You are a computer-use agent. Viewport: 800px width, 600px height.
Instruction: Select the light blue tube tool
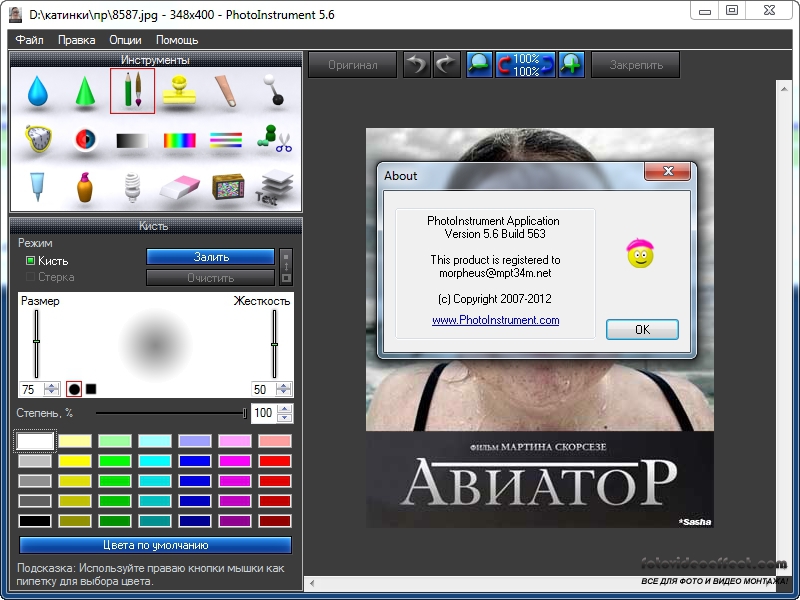click(x=37, y=186)
